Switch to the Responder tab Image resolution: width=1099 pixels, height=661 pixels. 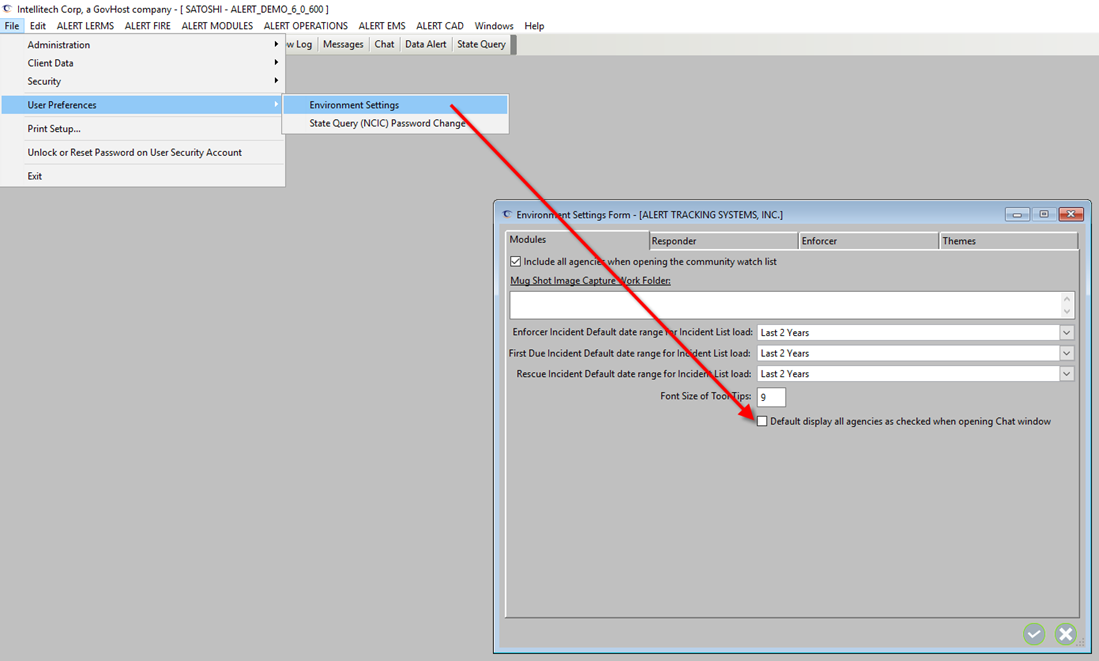(x=722, y=241)
